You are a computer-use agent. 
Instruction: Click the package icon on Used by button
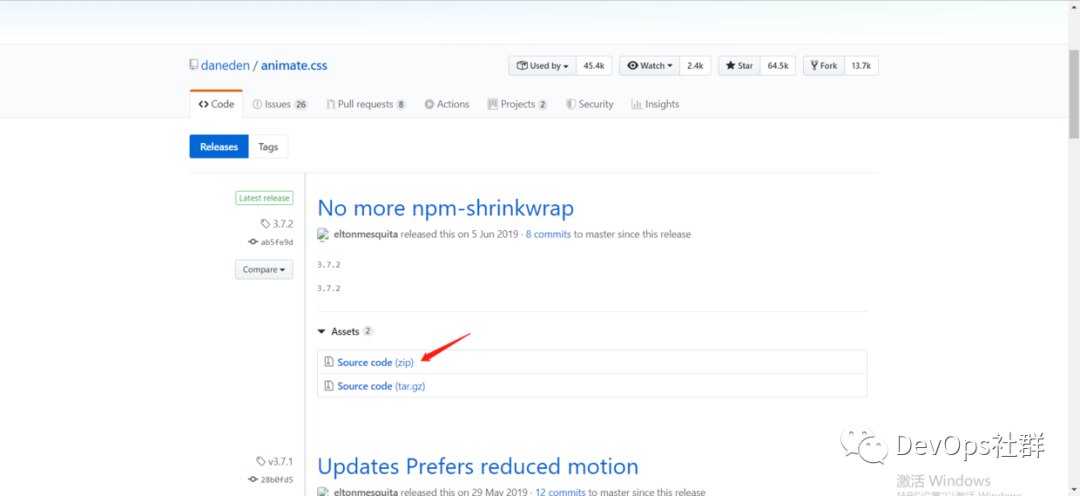point(522,66)
